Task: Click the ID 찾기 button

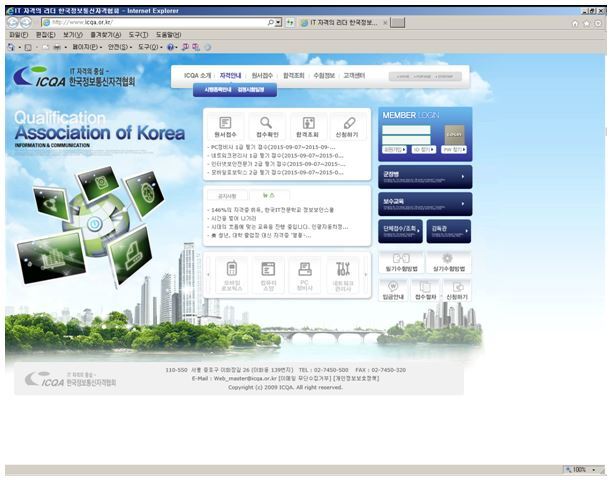Action: click(424, 149)
